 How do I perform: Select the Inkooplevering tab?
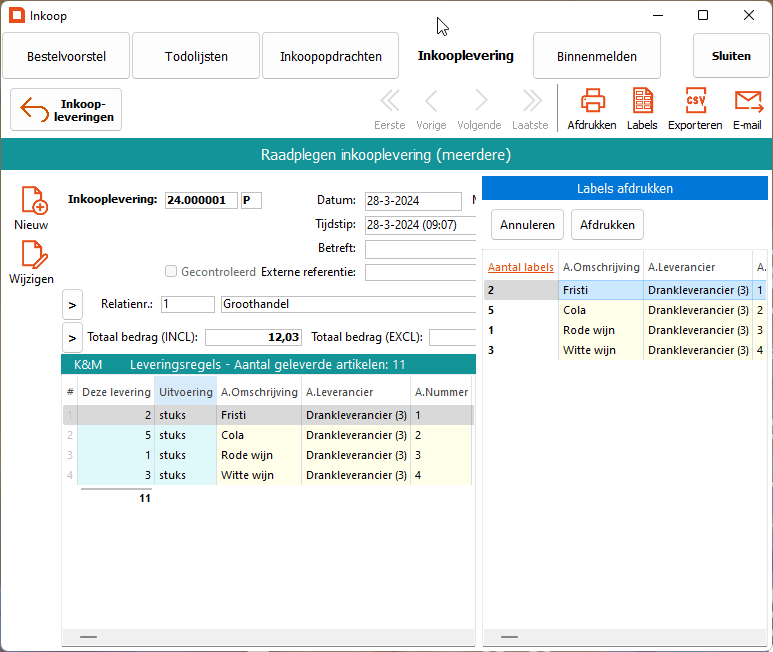point(465,56)
